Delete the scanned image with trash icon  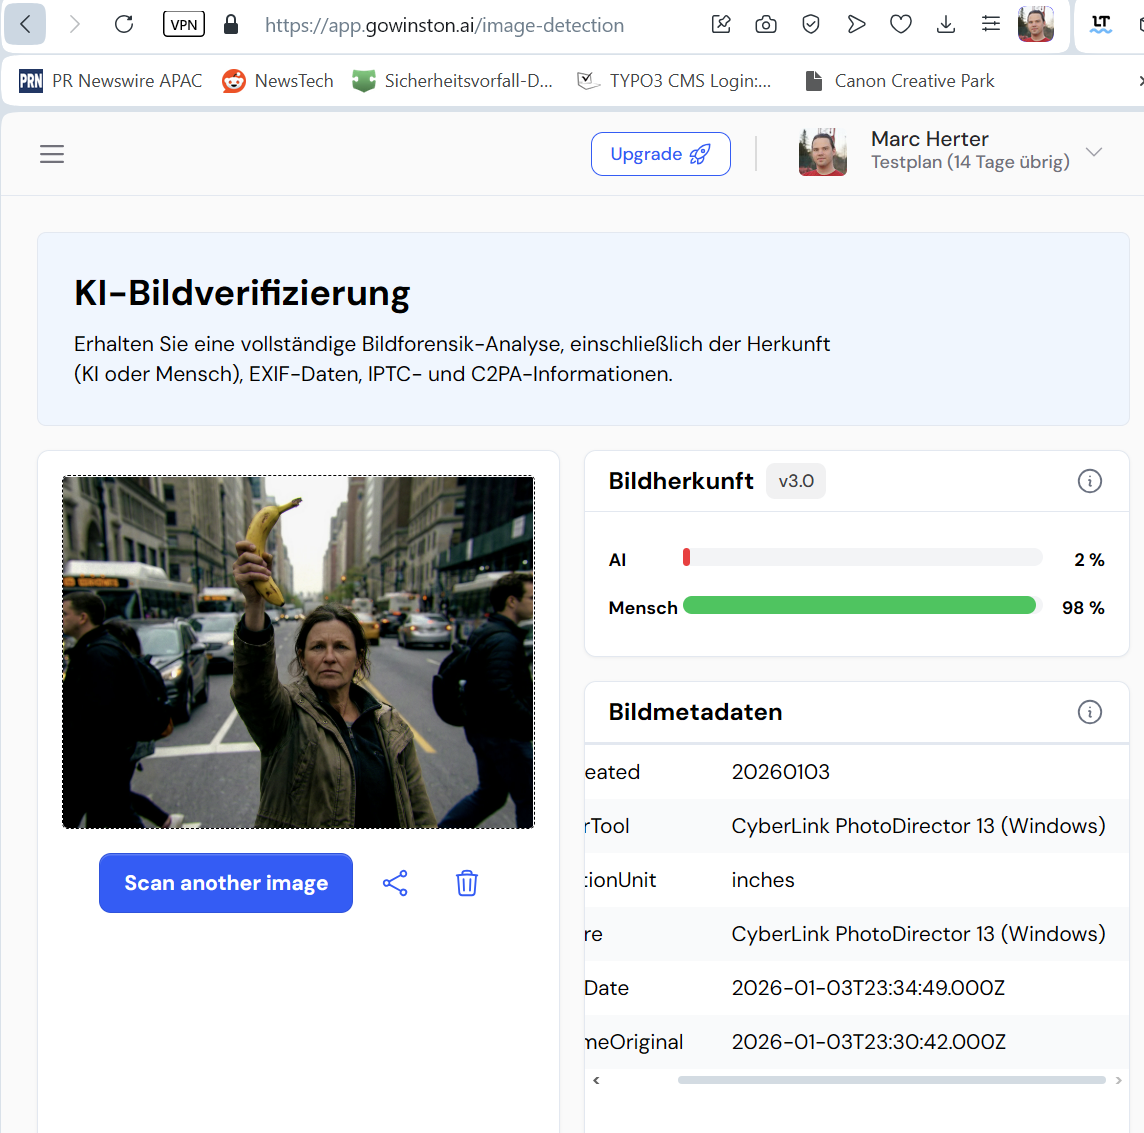tap(467, 883)
